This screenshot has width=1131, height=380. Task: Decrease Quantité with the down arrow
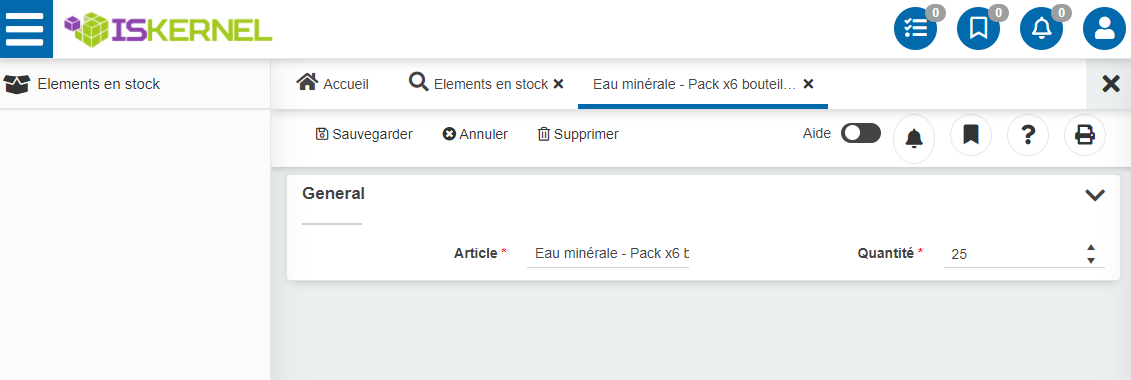click(1091, 260)
